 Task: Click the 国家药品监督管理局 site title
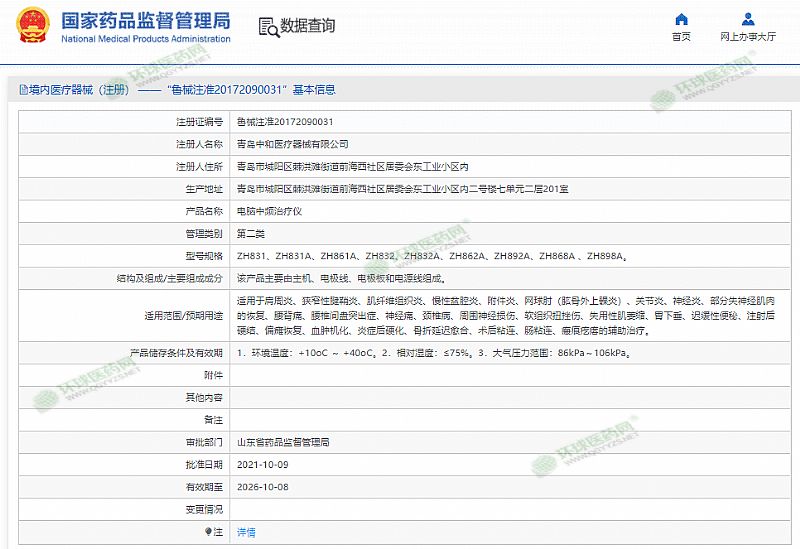[145, 20]
